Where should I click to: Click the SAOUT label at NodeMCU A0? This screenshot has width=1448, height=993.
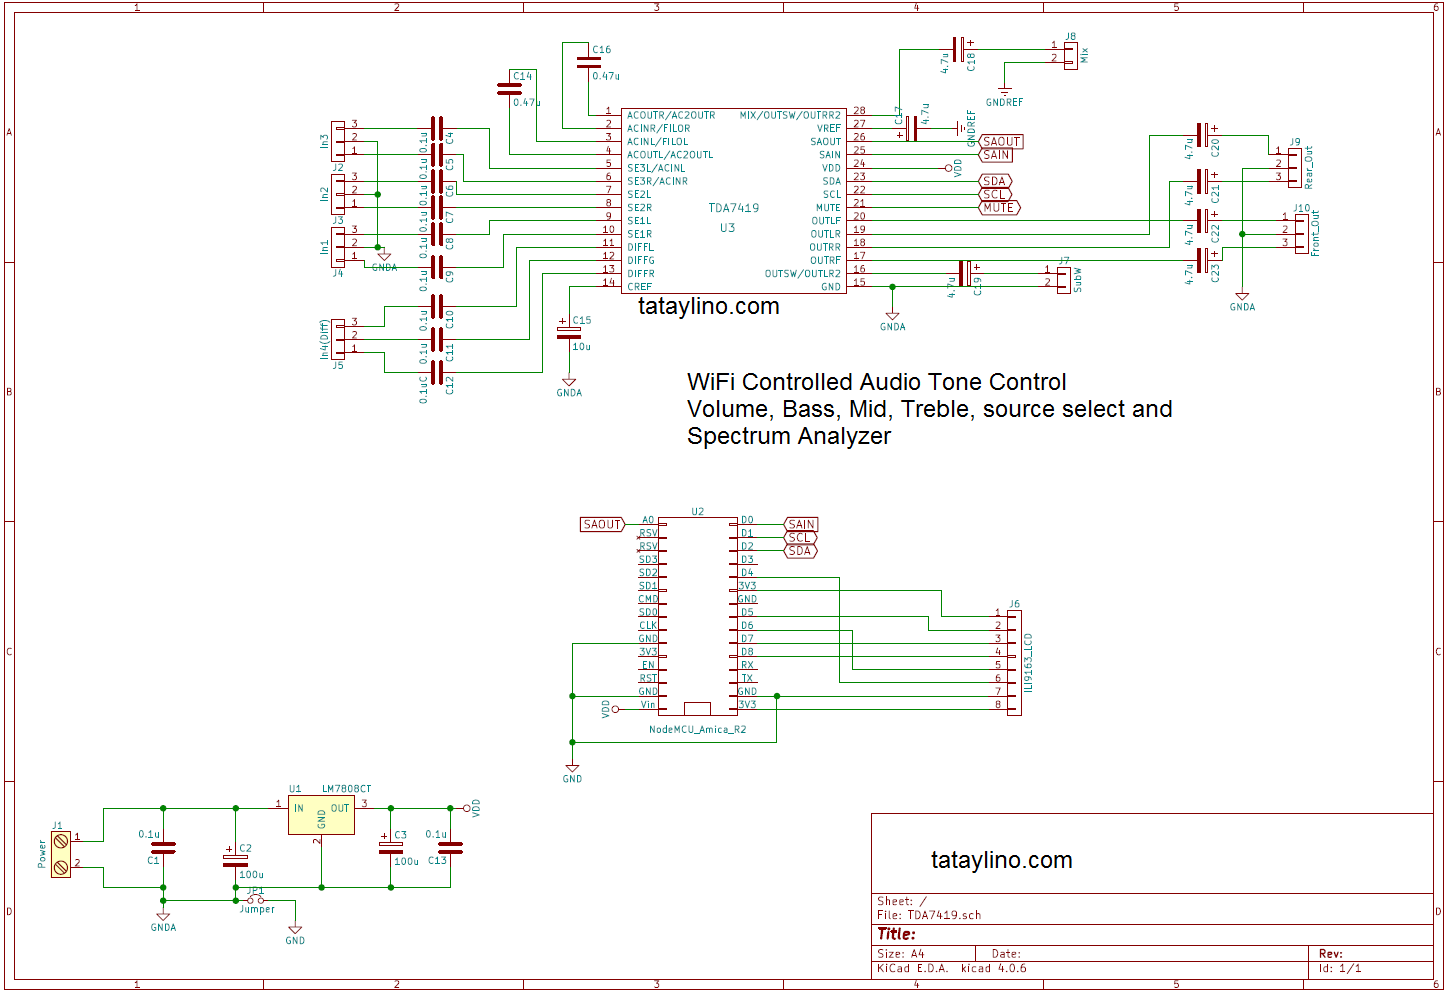coord(603,524)
